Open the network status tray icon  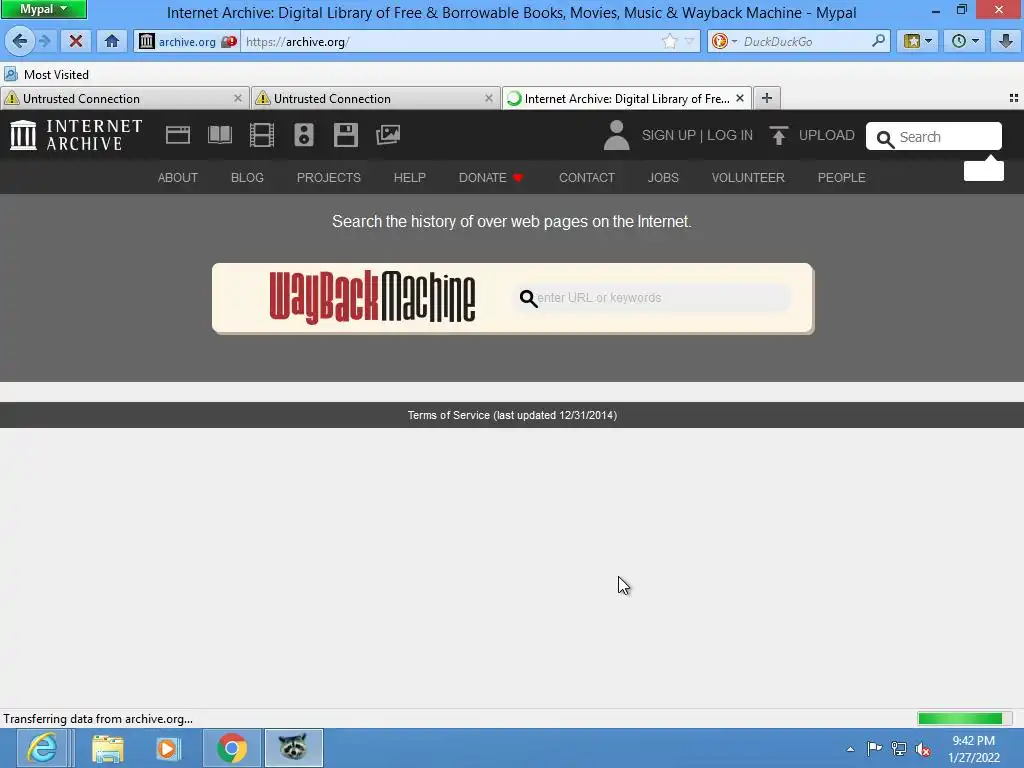click(899, 749)
